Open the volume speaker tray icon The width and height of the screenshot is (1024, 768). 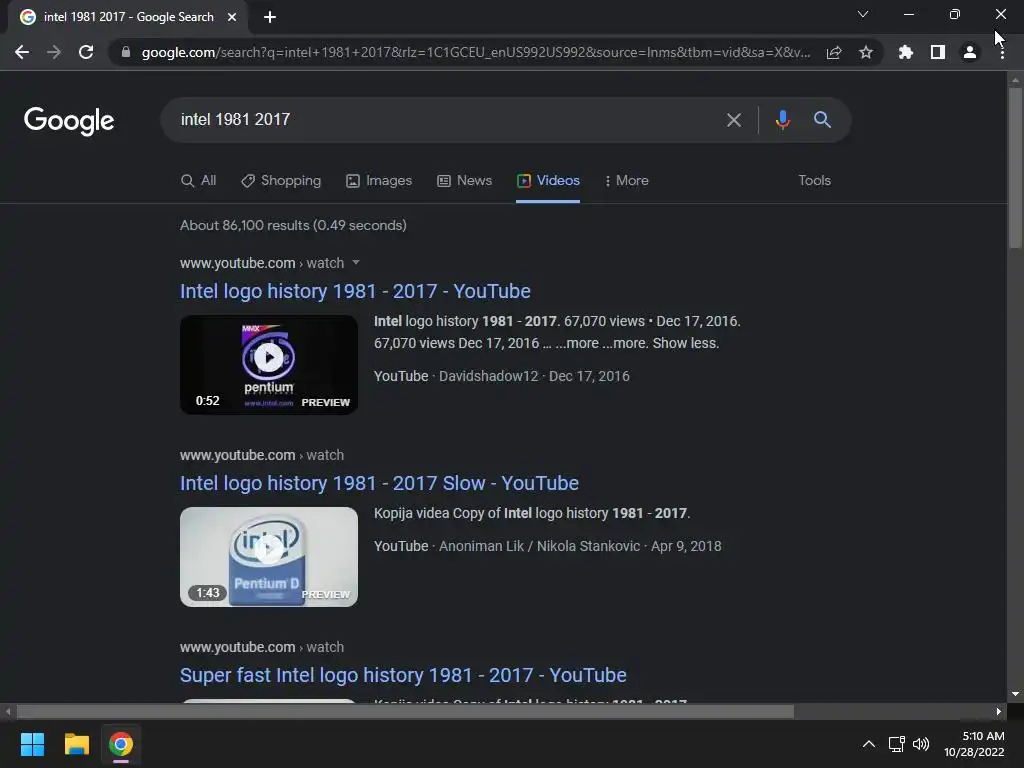coord(921,744)
